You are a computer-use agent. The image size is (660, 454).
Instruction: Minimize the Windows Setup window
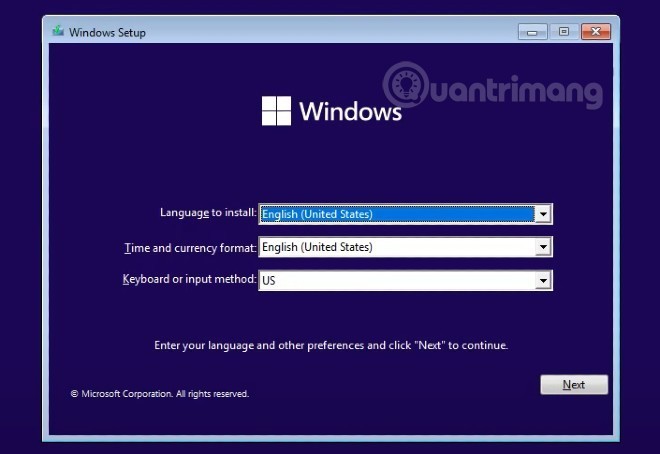click(x=532, y=32)
